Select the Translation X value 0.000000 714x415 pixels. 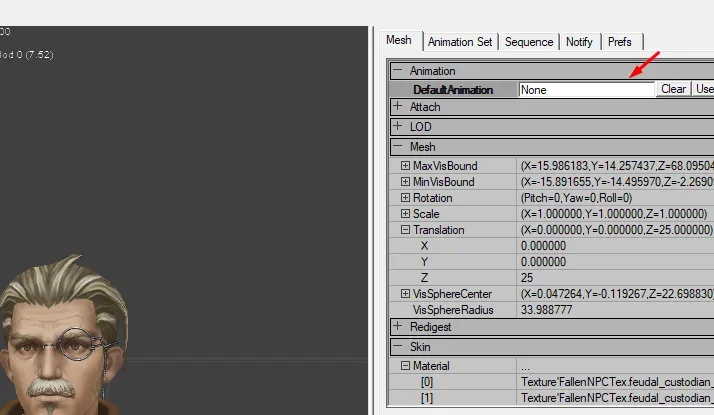coord(543,246)
